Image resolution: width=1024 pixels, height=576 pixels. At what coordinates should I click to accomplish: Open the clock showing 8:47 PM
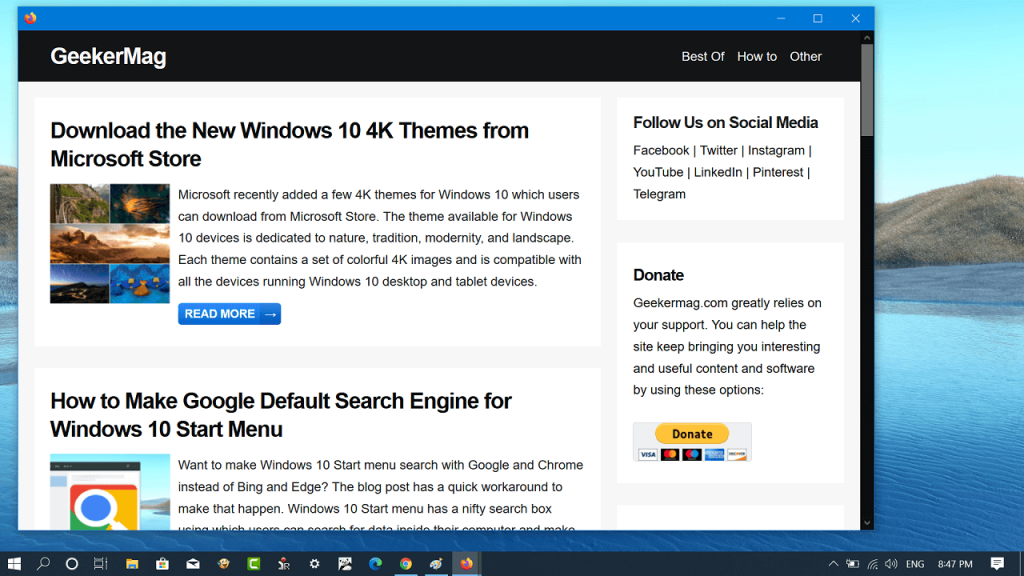click(x=955, y=564)
